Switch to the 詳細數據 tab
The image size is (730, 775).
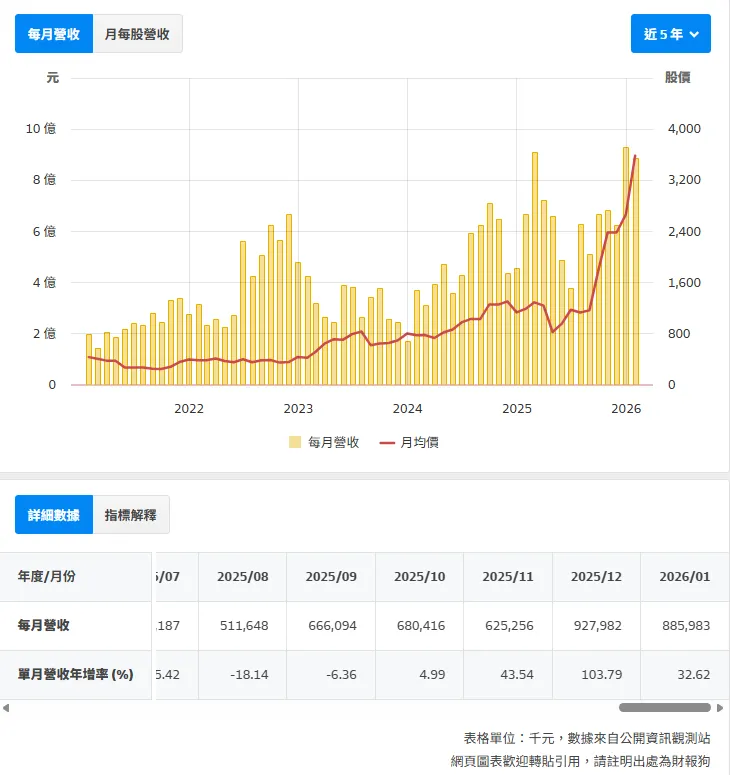(54, 515)
